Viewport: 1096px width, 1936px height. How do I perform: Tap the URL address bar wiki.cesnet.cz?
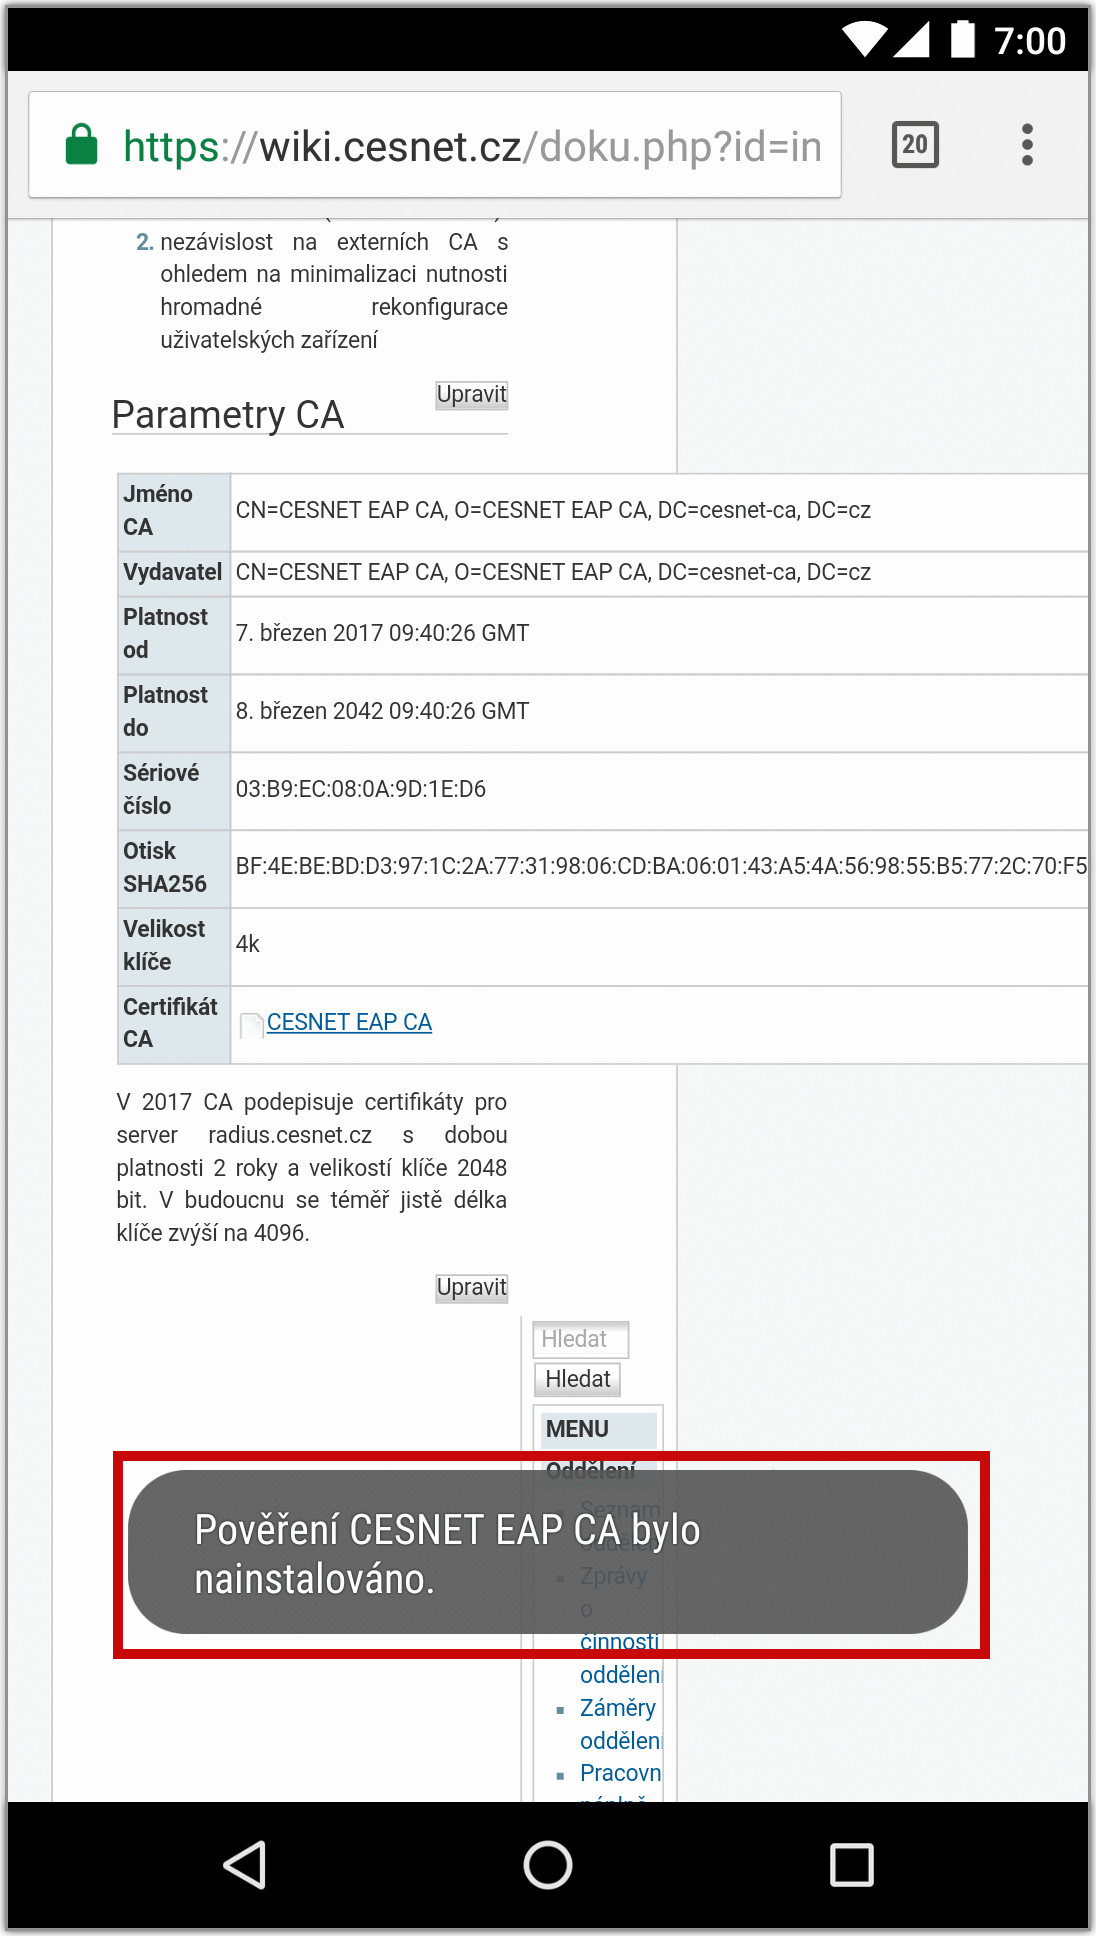[435, 145]
